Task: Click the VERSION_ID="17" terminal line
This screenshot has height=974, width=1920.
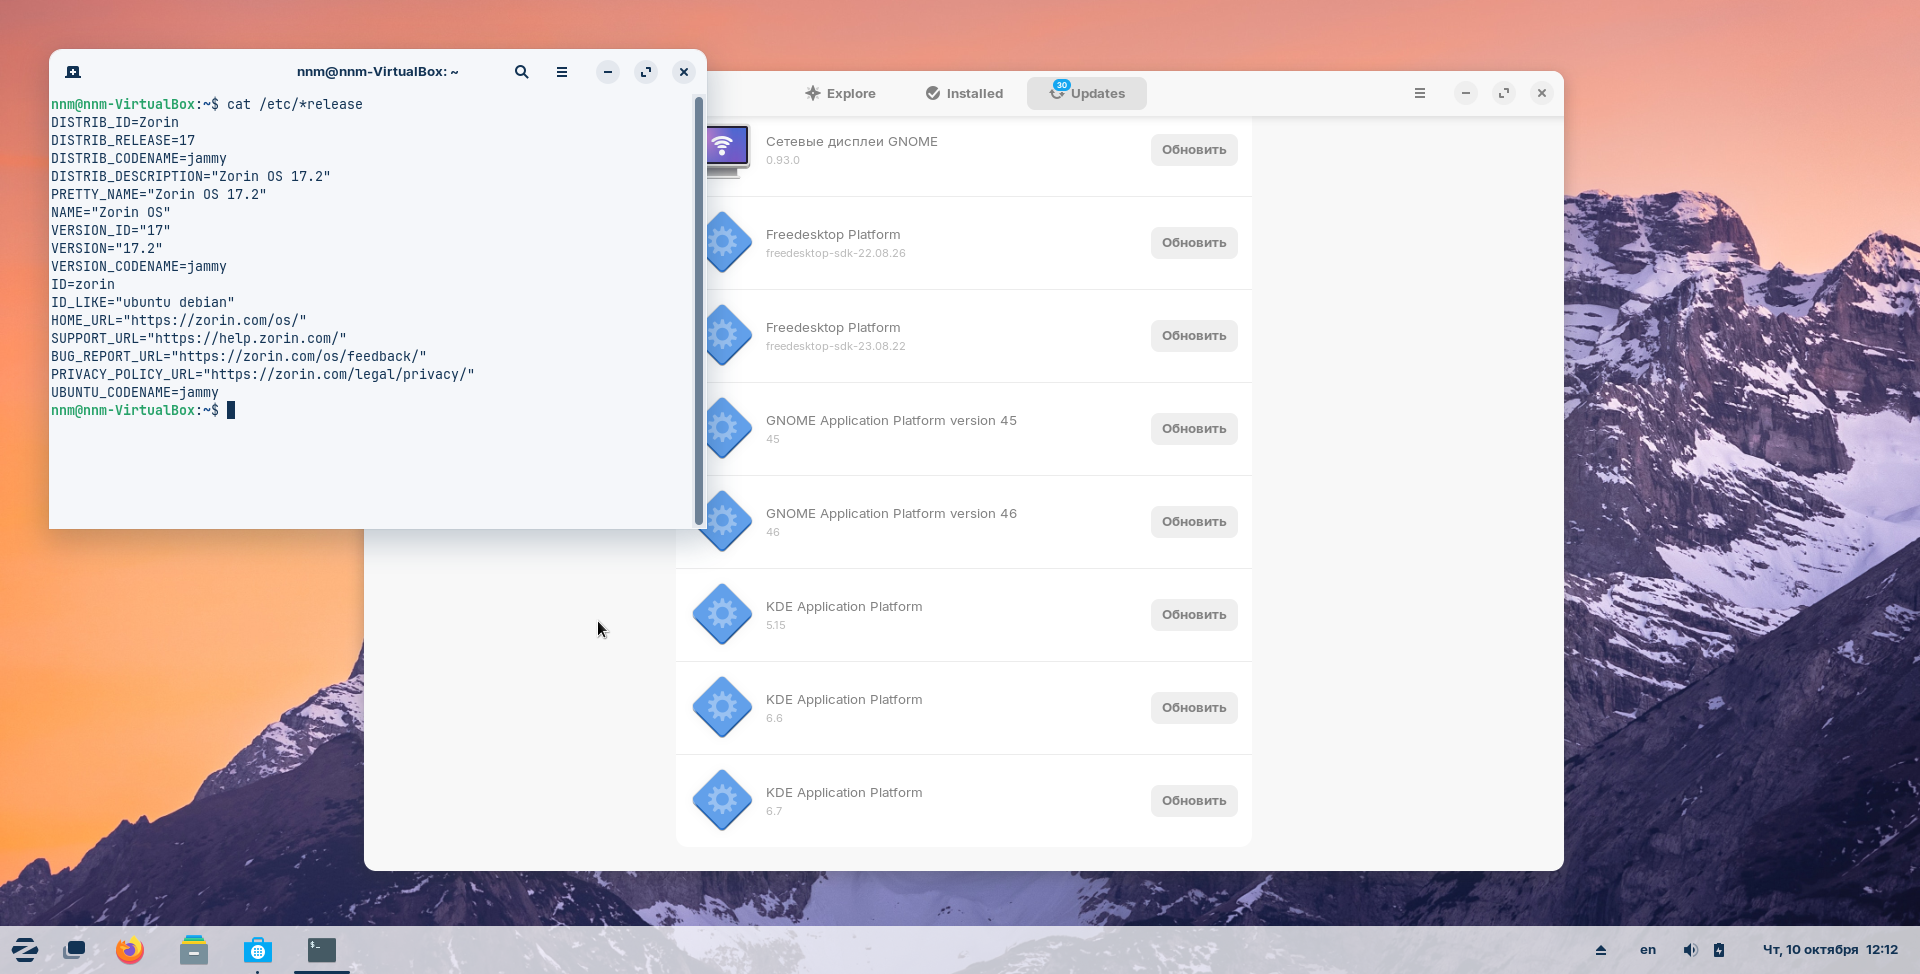Action: (x=111, y=230)
